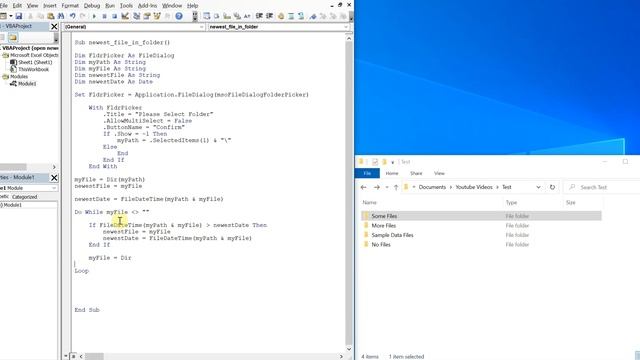Open the Tools menu
The width and height of the screenshot is (640, 360).
[126, 6]
